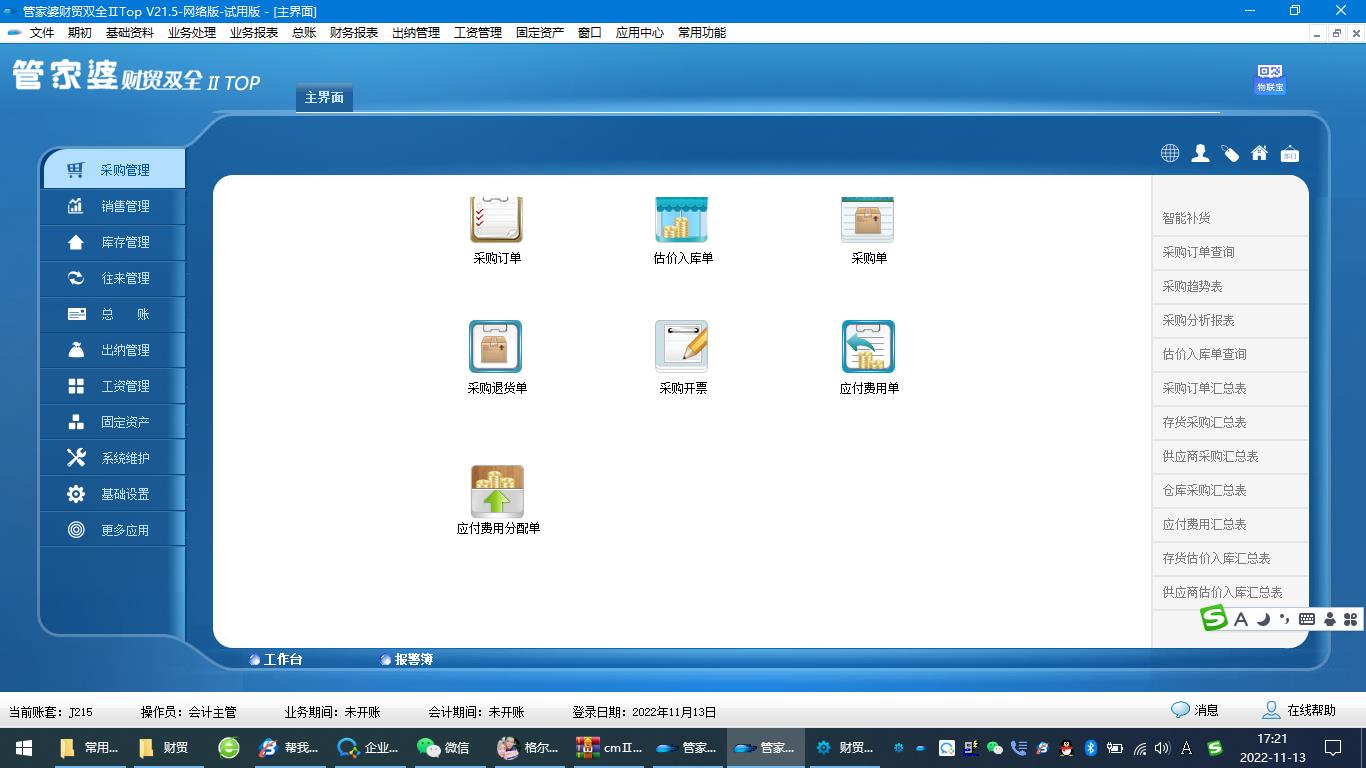
Task: Click the tag icon in top toolbar
Action: tap(1230, 153)
